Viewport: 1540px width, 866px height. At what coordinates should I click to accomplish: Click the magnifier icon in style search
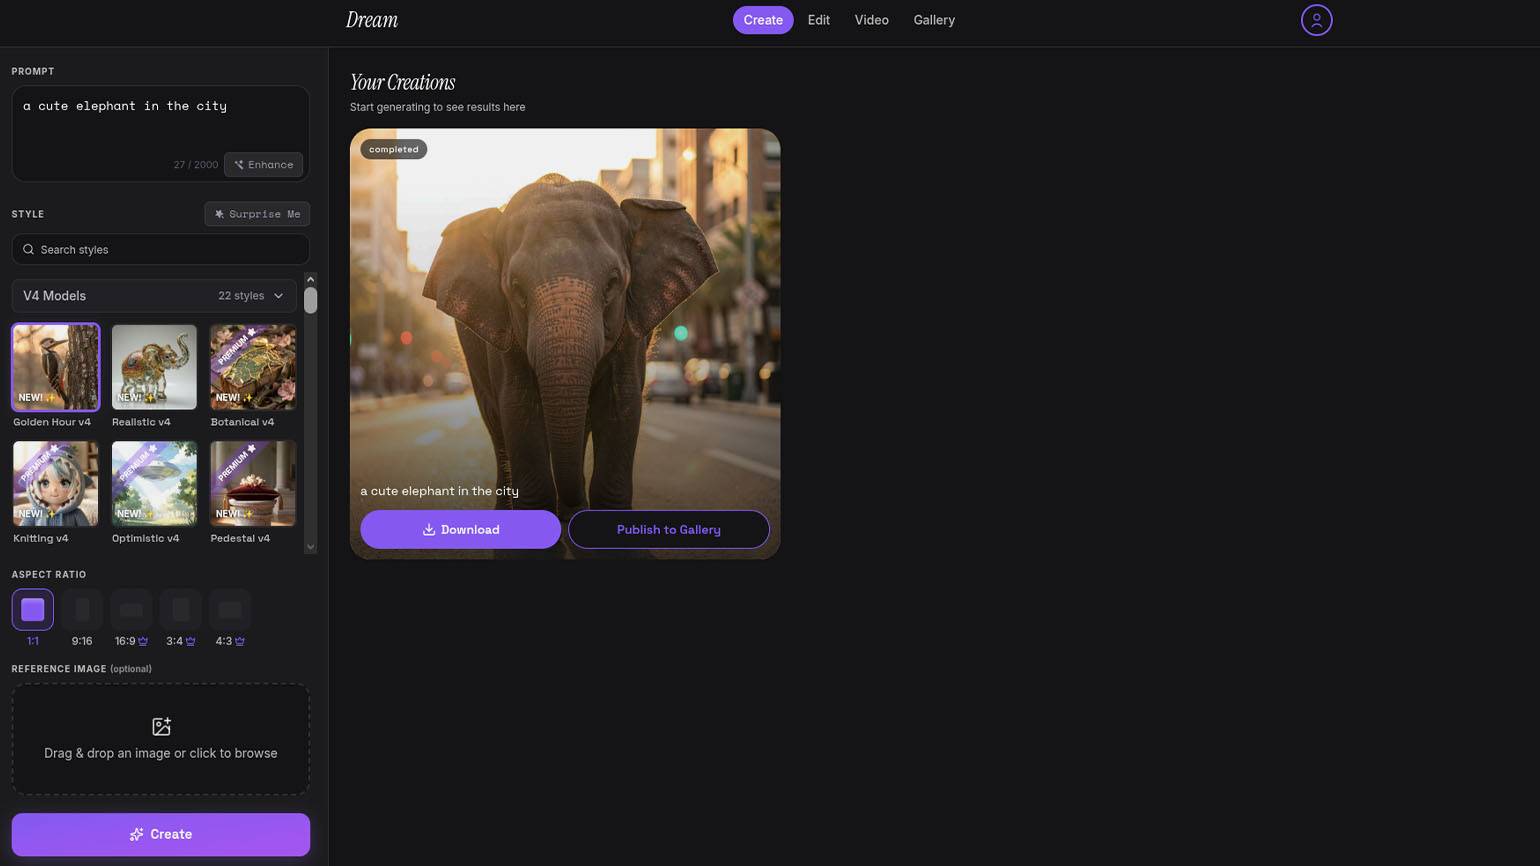(x=29, y=250)
